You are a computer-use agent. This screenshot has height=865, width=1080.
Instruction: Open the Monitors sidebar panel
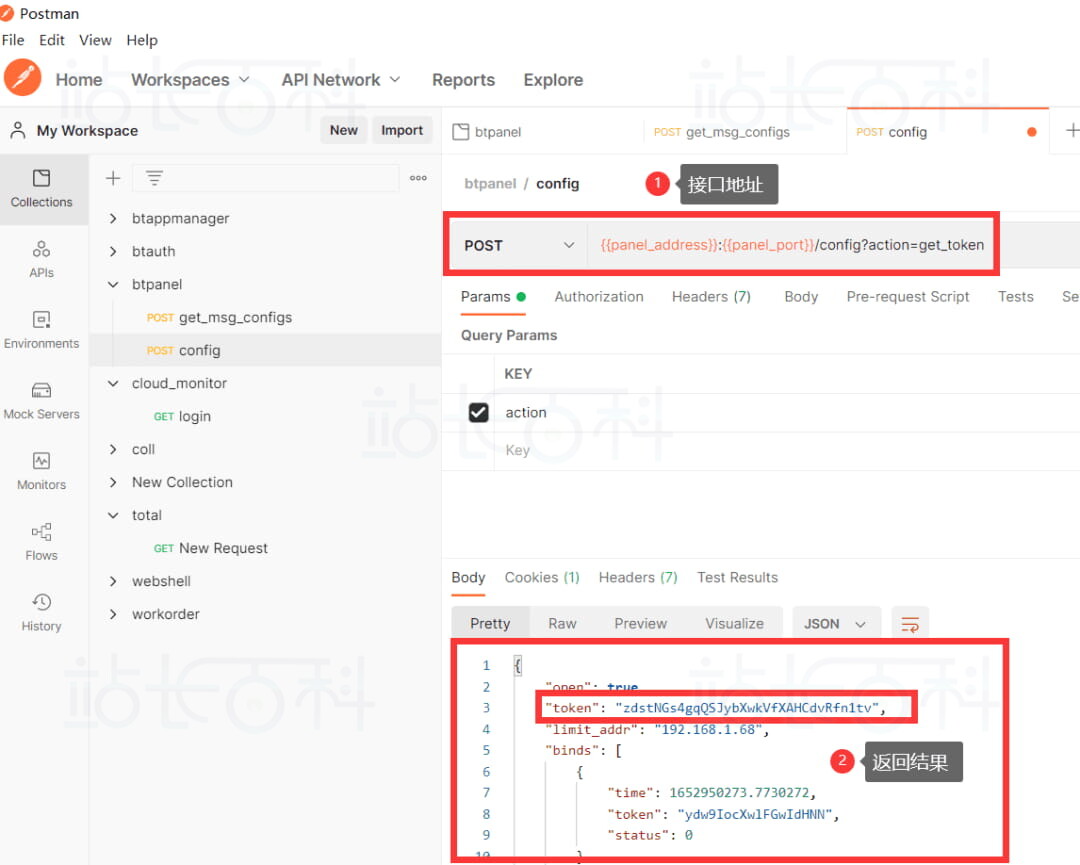[x=41, y=472]
